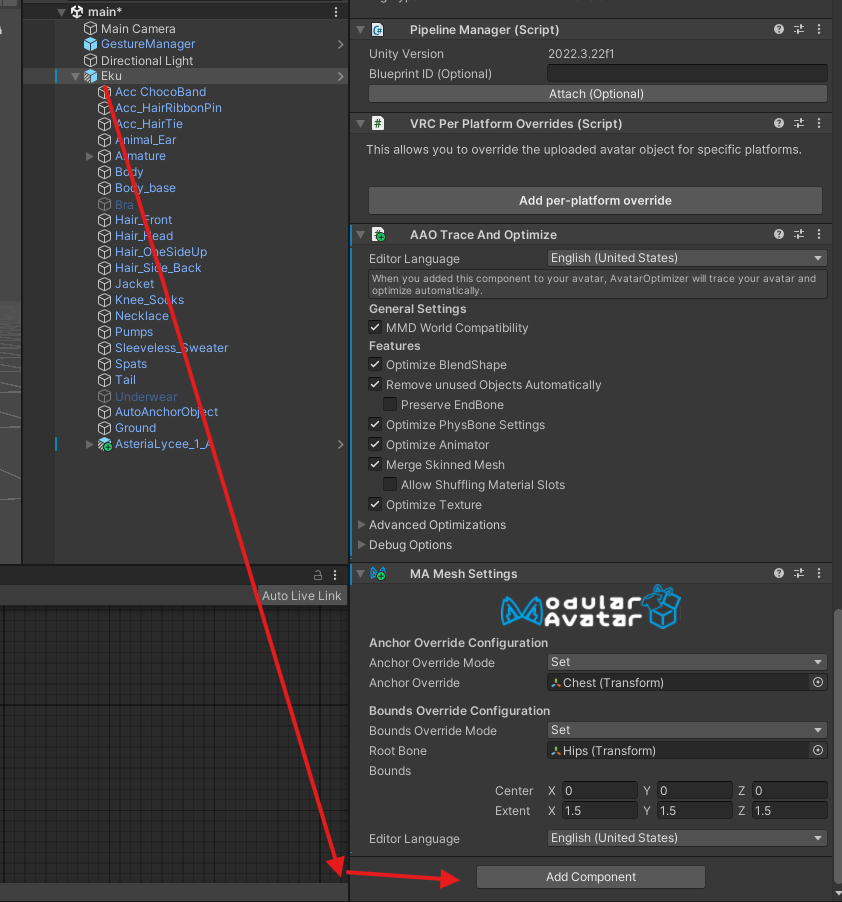The image size is (842, 902).
Task: Expand the Armature object in hierarchy
Action: click(90, 156)
